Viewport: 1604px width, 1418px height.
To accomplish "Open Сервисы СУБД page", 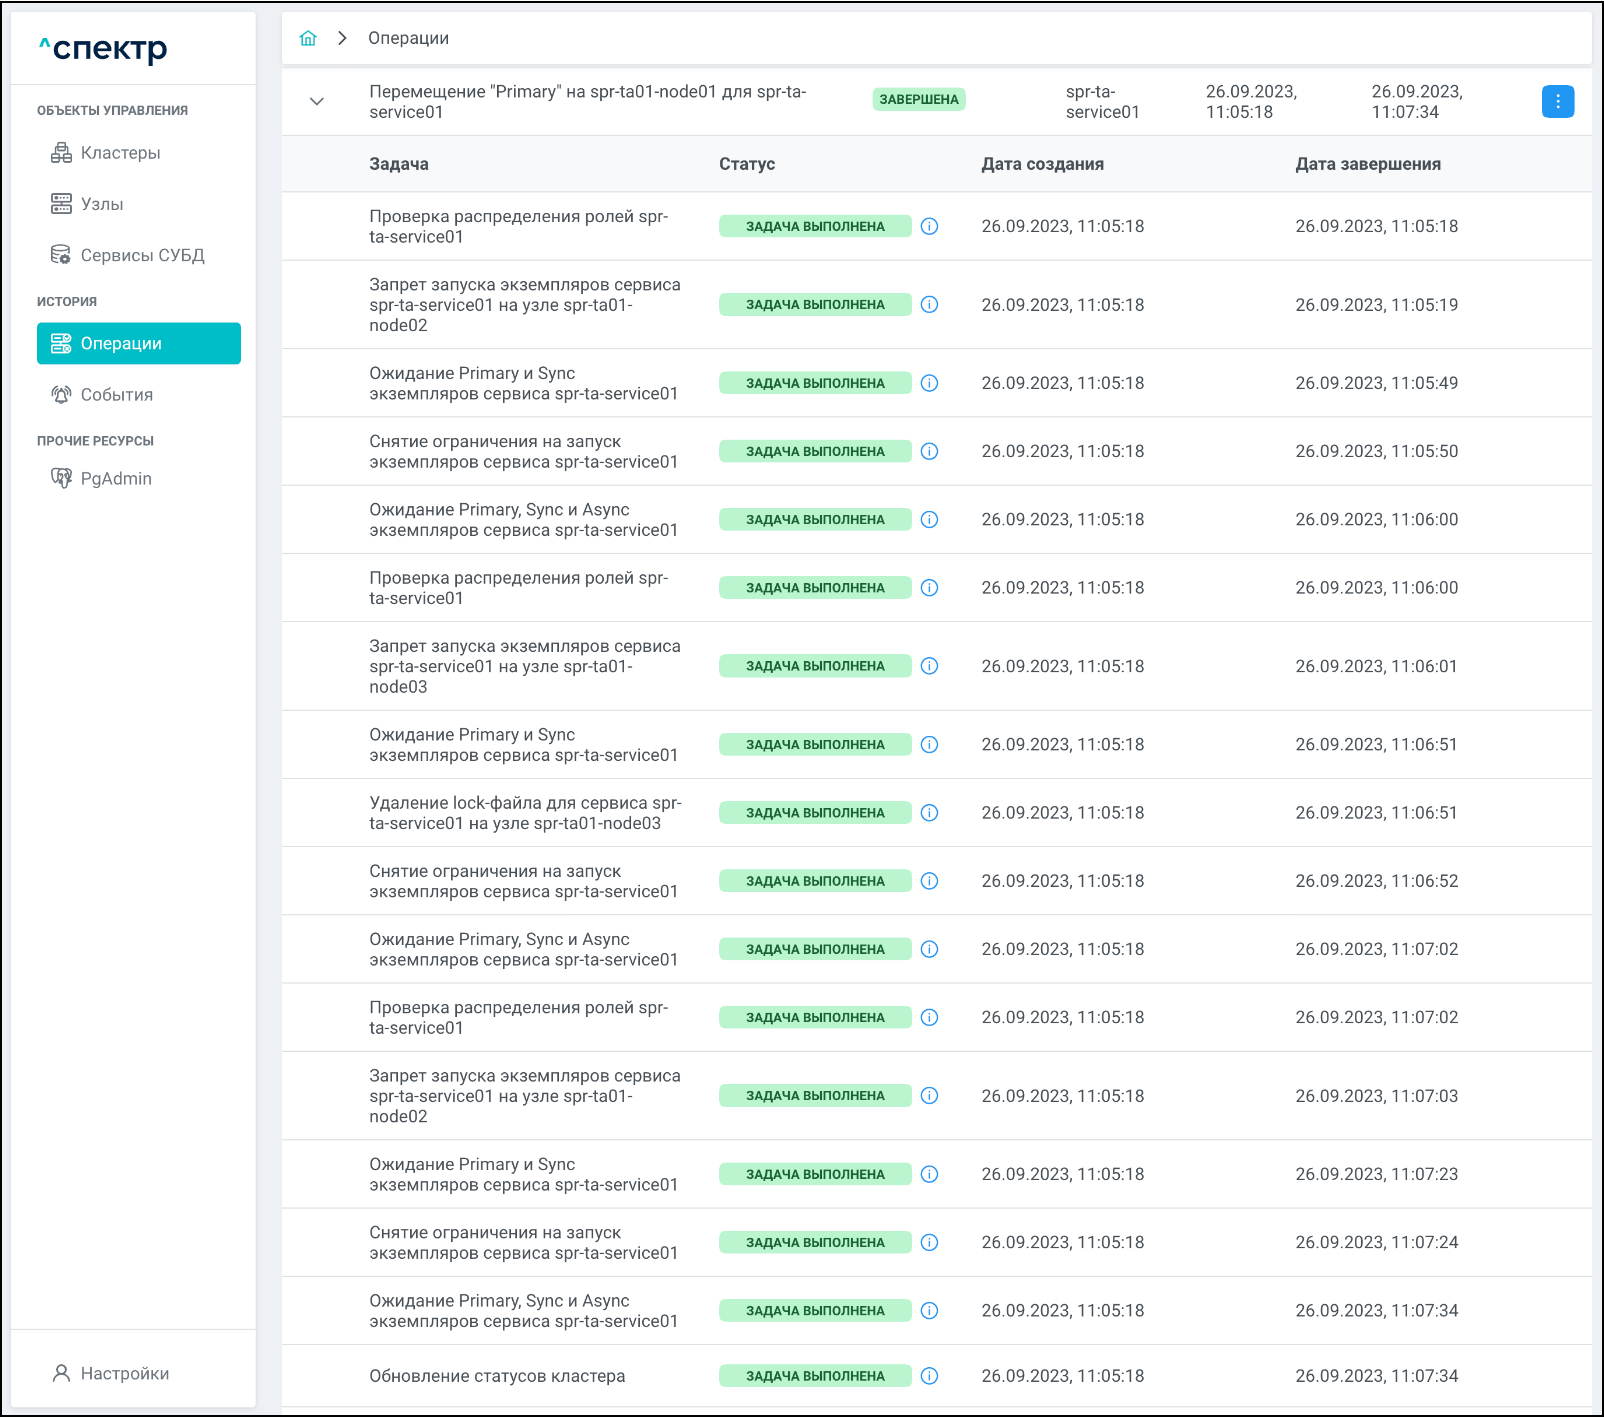I will coord(142,255).
